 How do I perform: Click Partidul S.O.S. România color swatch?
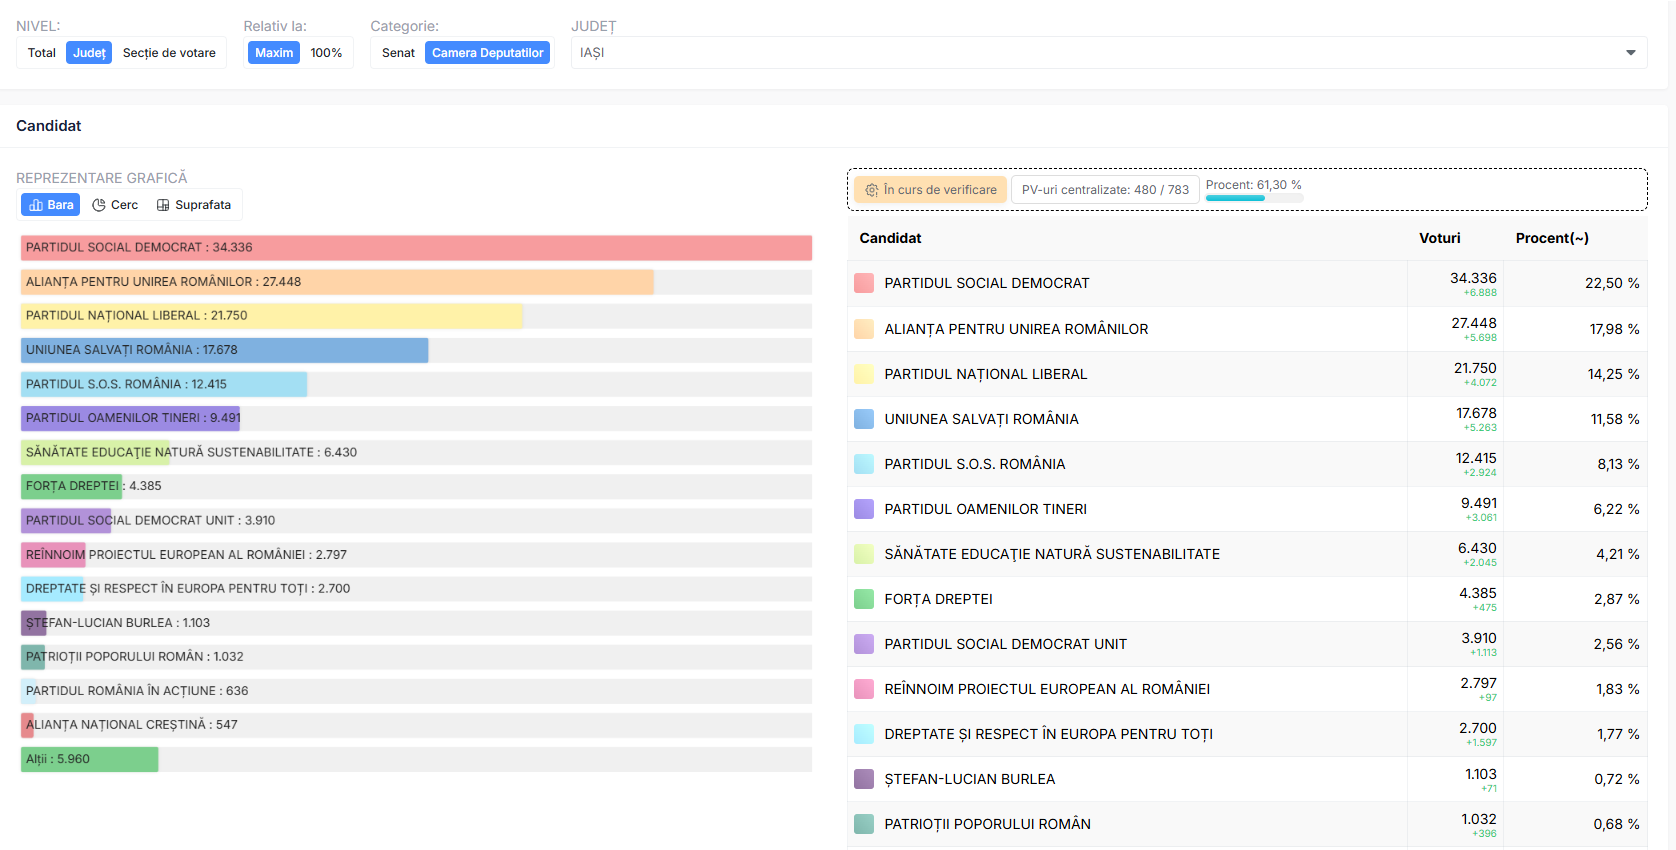coord(864,464)
